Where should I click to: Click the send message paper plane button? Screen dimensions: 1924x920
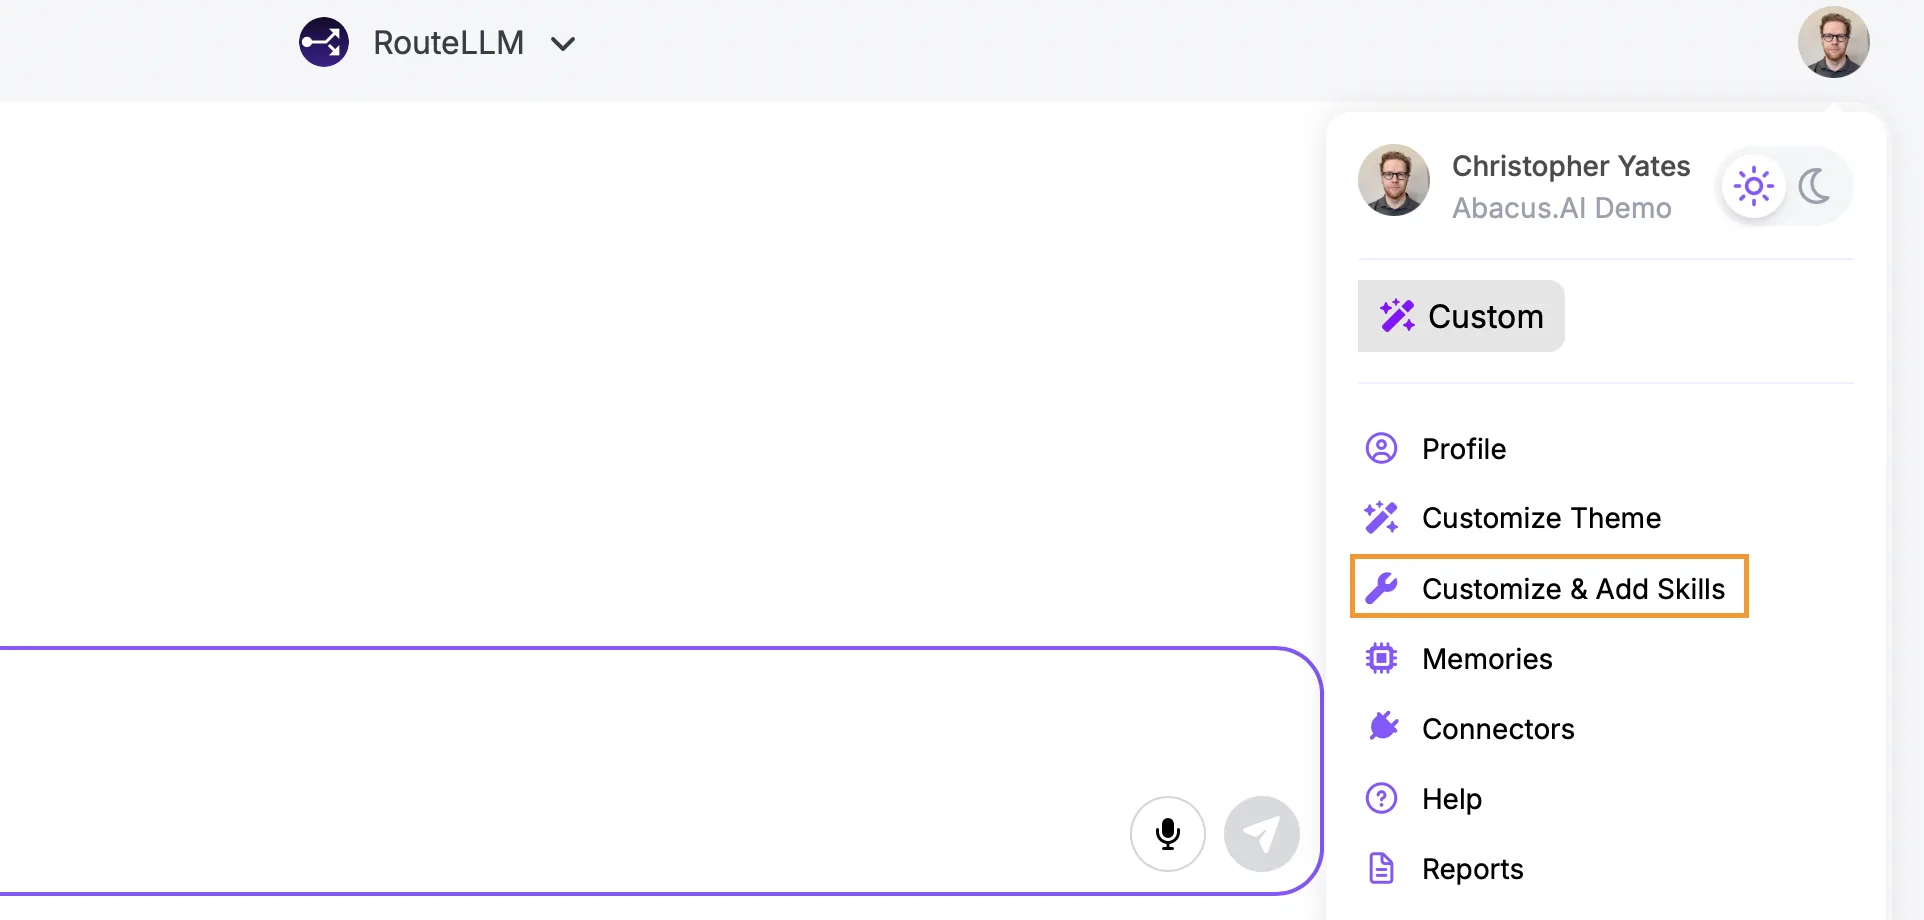pyautogui.click(x=1261, y=834)
